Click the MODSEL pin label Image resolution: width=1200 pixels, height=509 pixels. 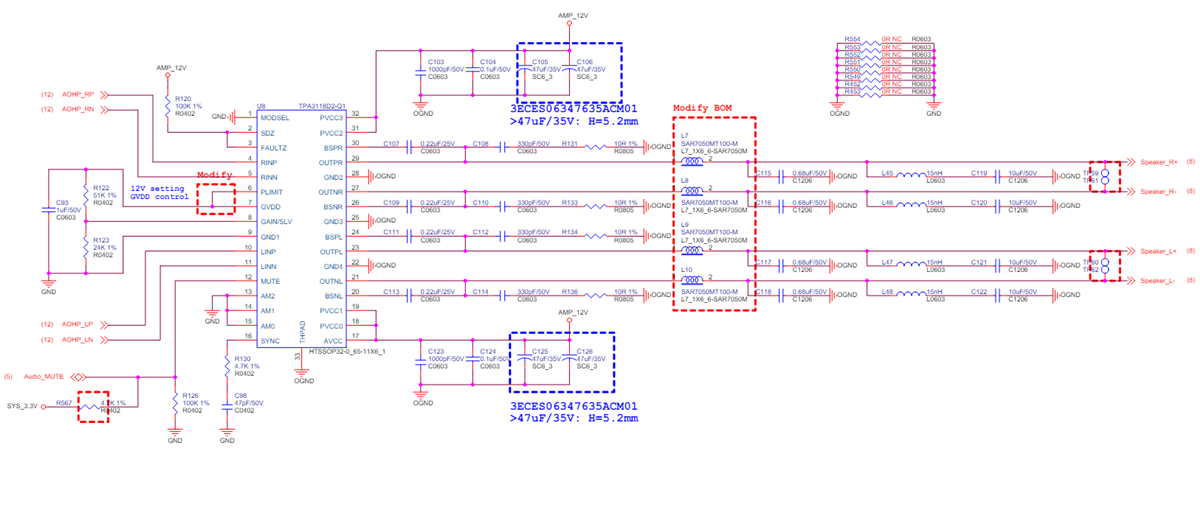274,117
